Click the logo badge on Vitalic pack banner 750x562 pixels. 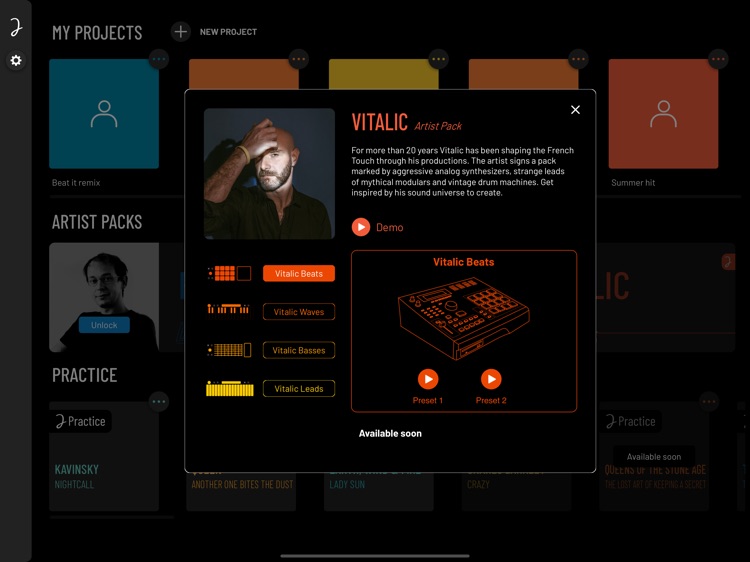pos(728,262)
